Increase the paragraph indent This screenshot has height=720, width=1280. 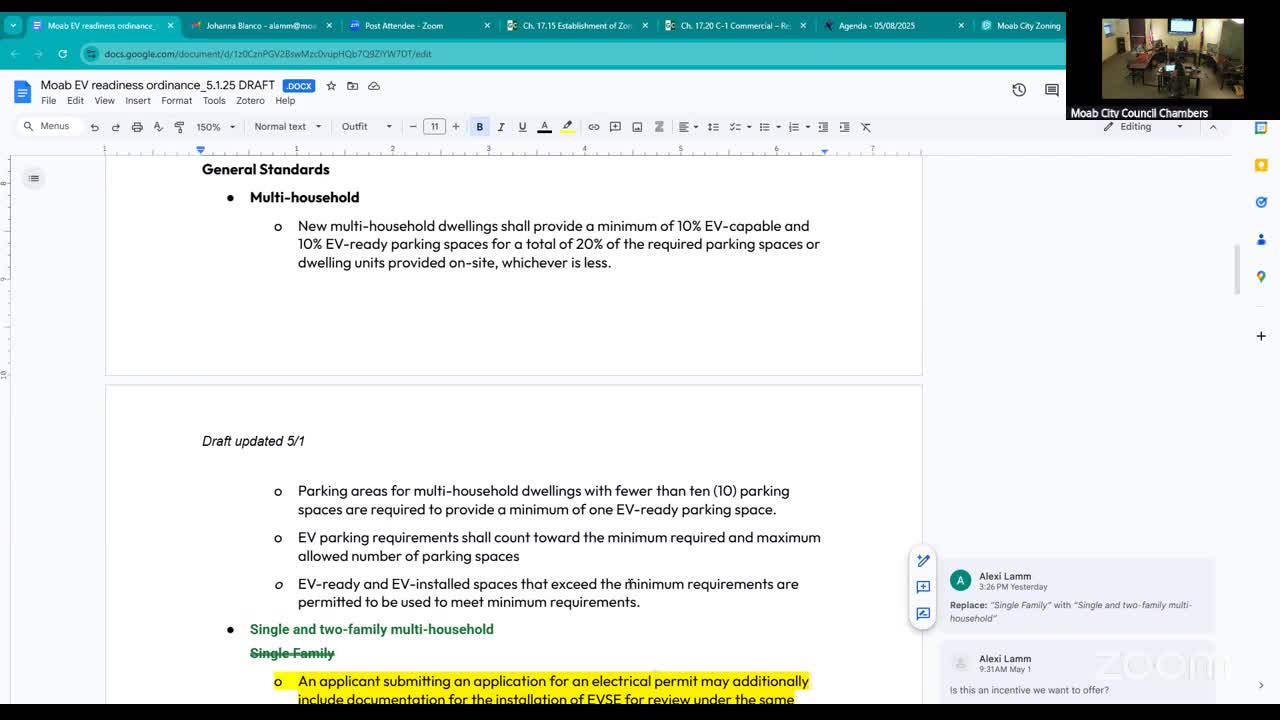(x=844, y=127)
